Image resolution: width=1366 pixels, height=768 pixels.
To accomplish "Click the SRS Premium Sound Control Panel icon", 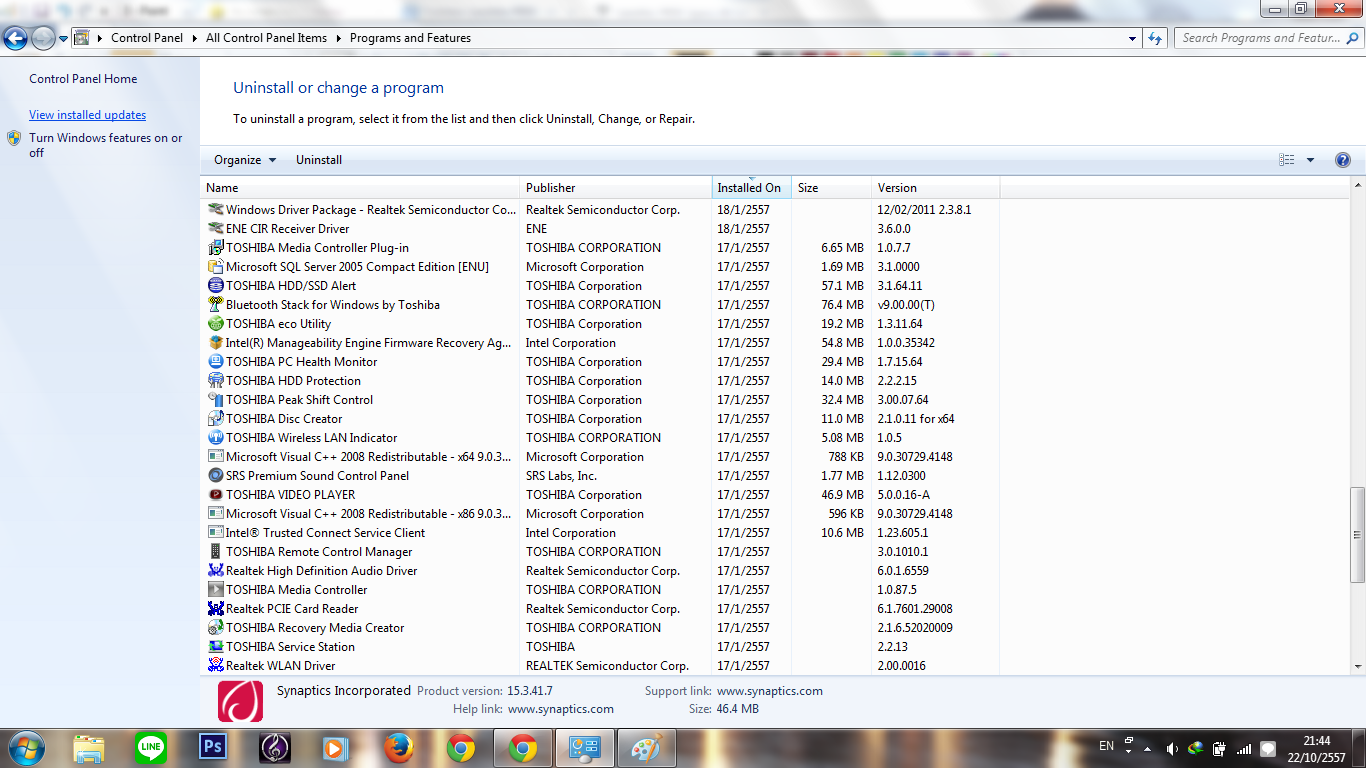I will pyautogui.click(x=215, y=476).
